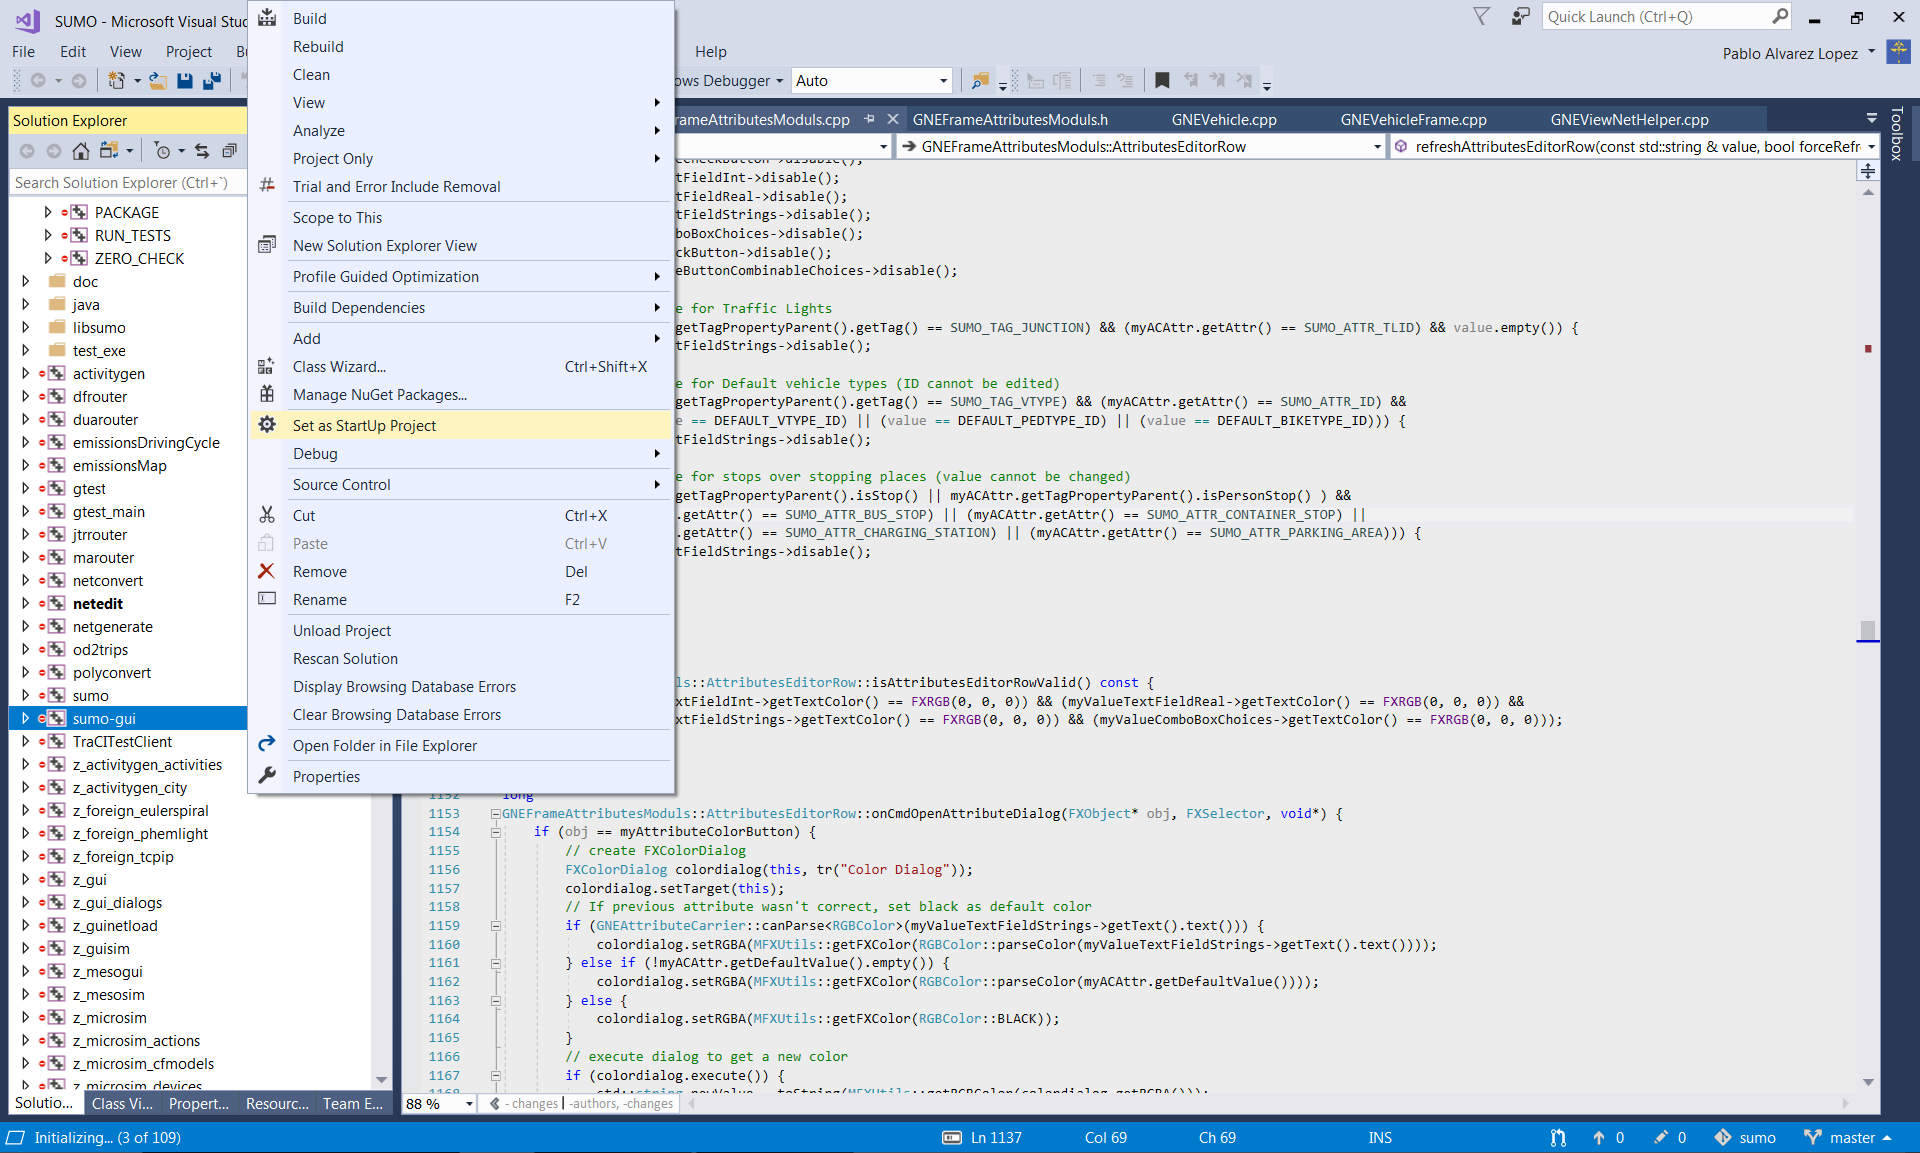Click the New Project toolbar icon
This screenshot has width=1920, height=1153.
(117, 80)
